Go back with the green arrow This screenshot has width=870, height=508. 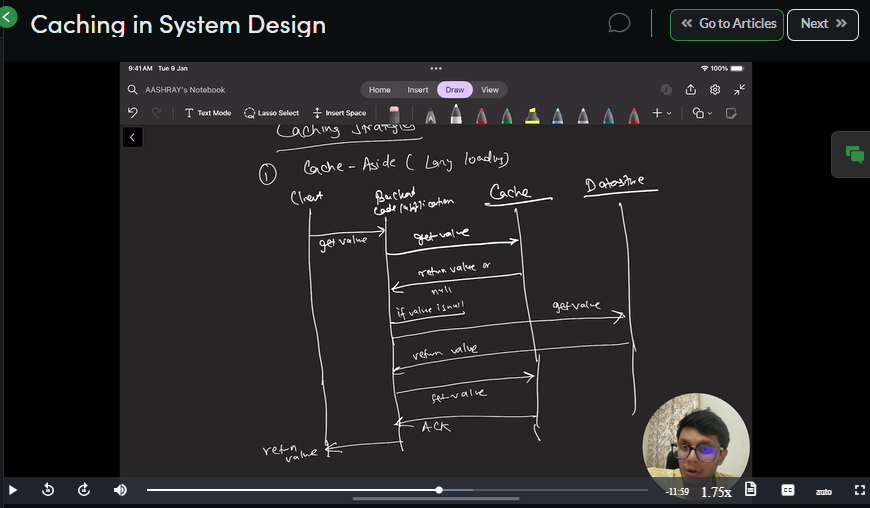(7, 18)
